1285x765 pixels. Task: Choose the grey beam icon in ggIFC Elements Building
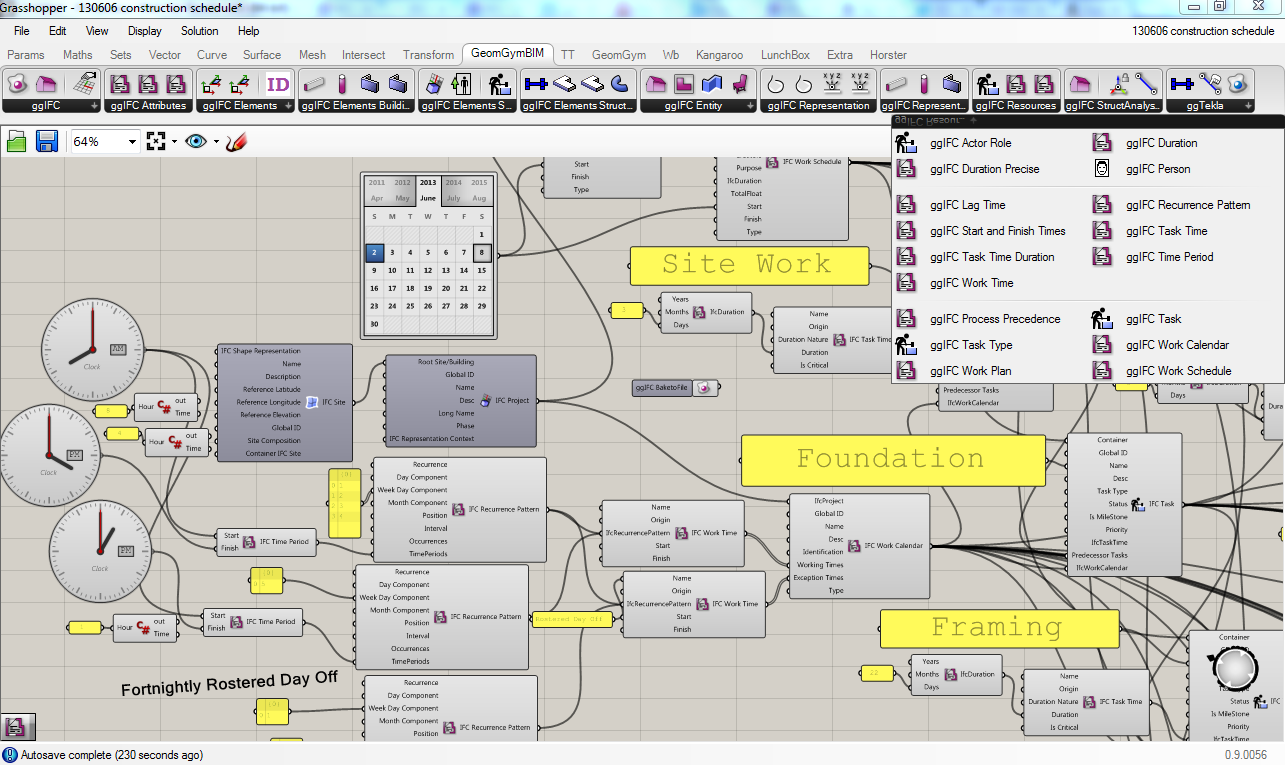pyautogui.click(x=314, y=84)
